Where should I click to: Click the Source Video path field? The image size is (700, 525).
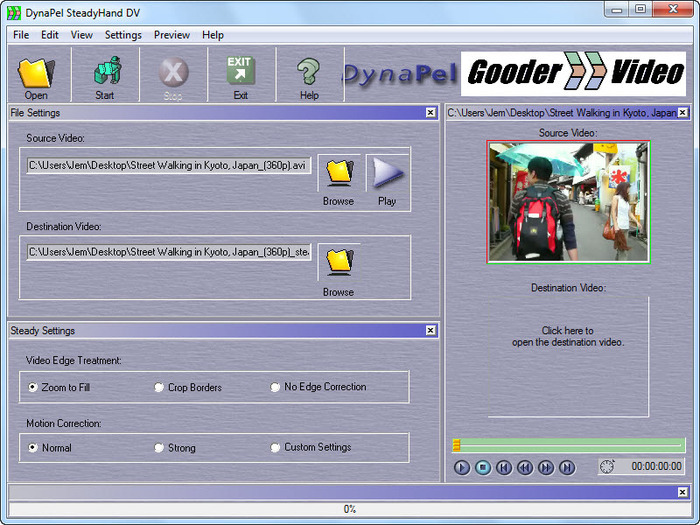coord(169,166)
